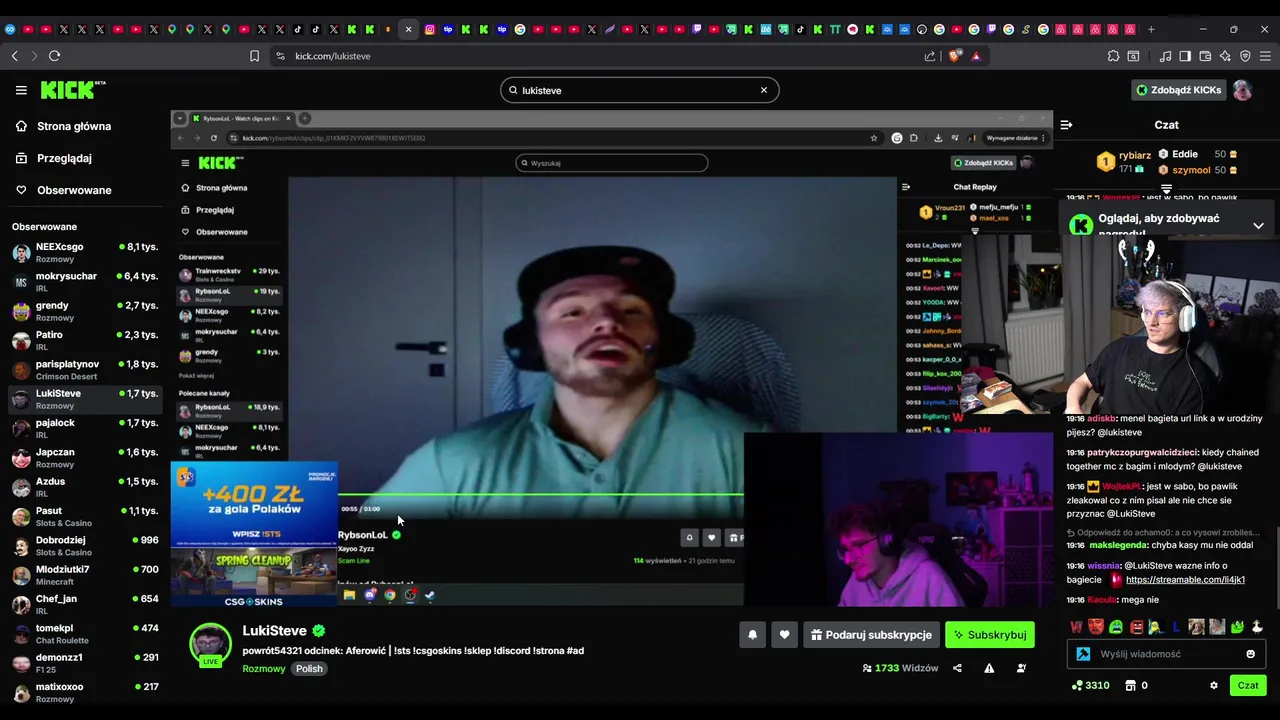The height and width of the screenshot is (720, 1280).
Task: Open Azdus channel in the followed list
Action: pyautogui.click(x=85, y=487)
